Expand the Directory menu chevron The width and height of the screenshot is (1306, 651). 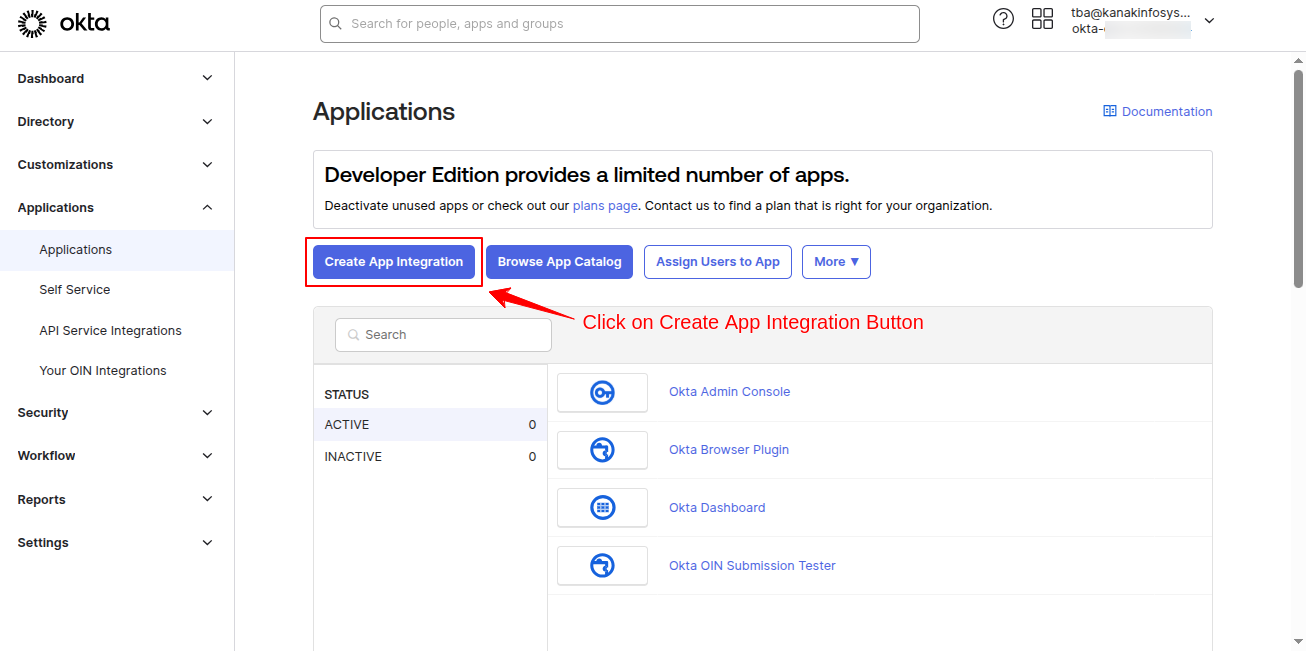pos(207,122)
